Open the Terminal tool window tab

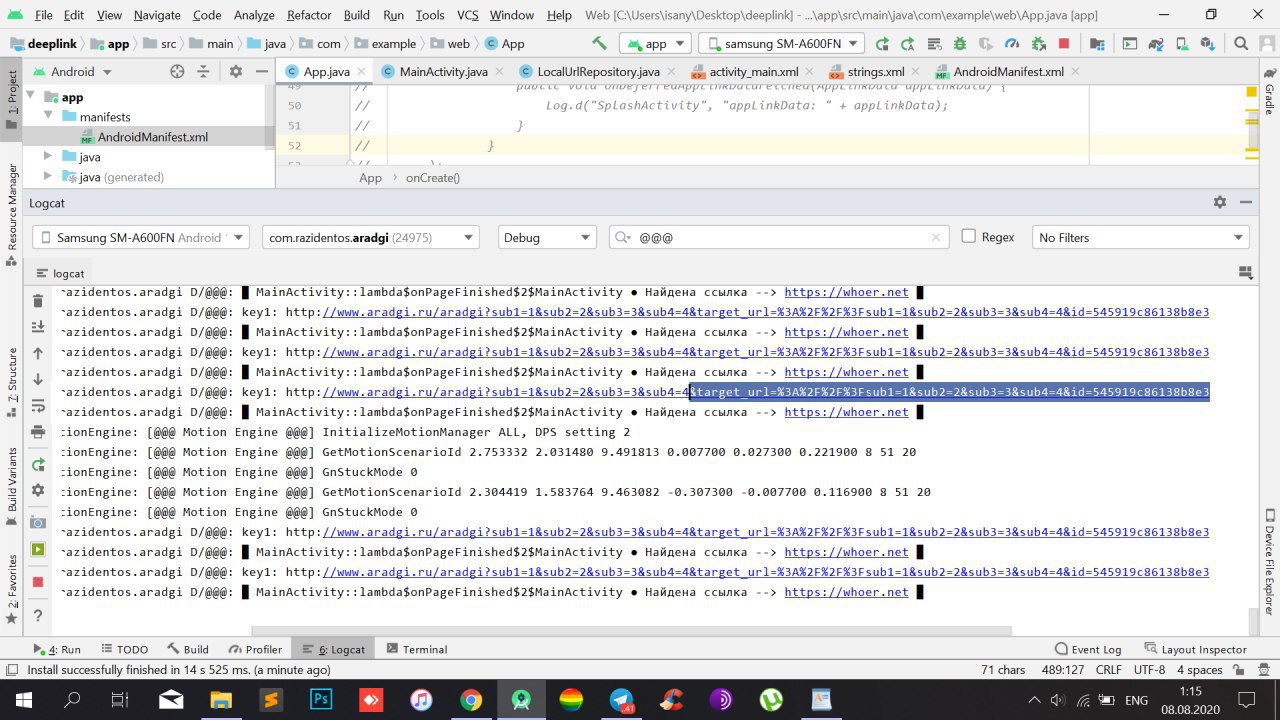(416, 649)
